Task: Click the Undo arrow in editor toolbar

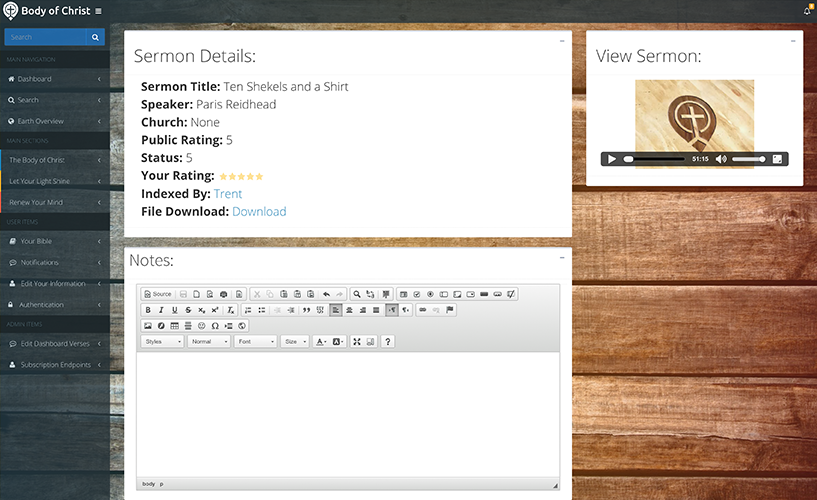Action: click(326, 294)
